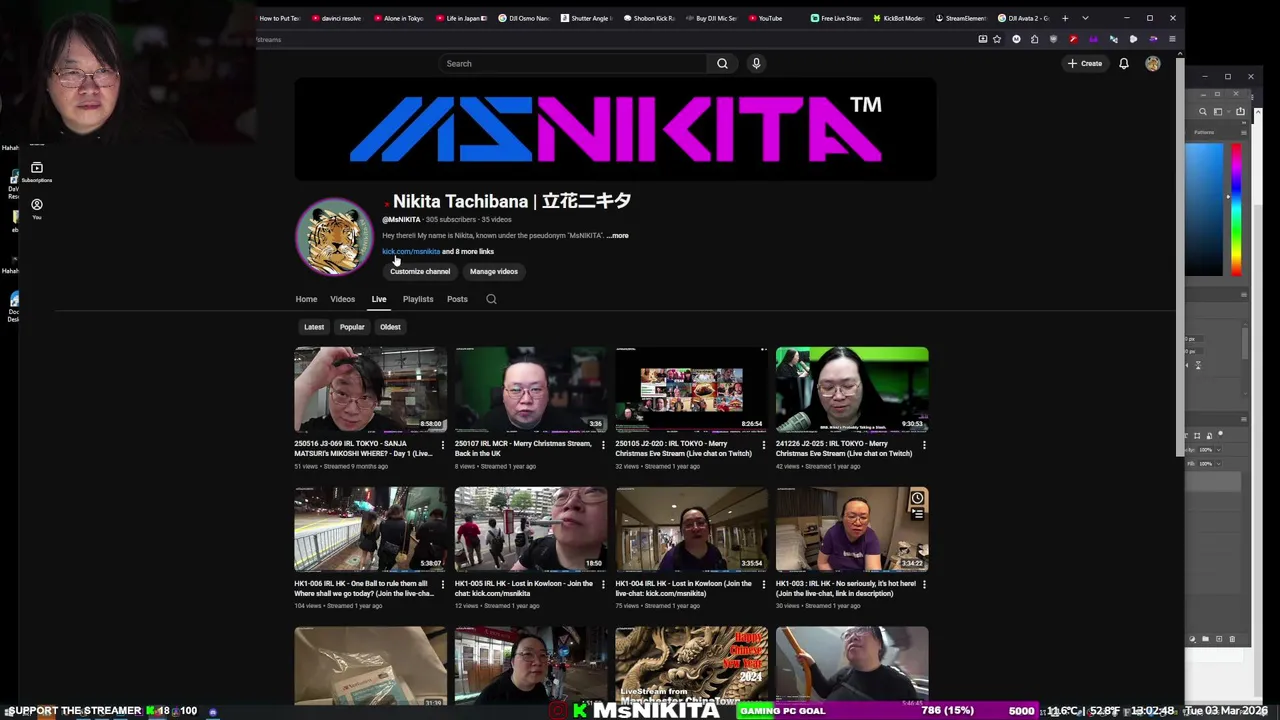Screen dimensions: 1280x720
Task: Open the Playlists tab
Action: pyautogui.click(x=418, y=299)
